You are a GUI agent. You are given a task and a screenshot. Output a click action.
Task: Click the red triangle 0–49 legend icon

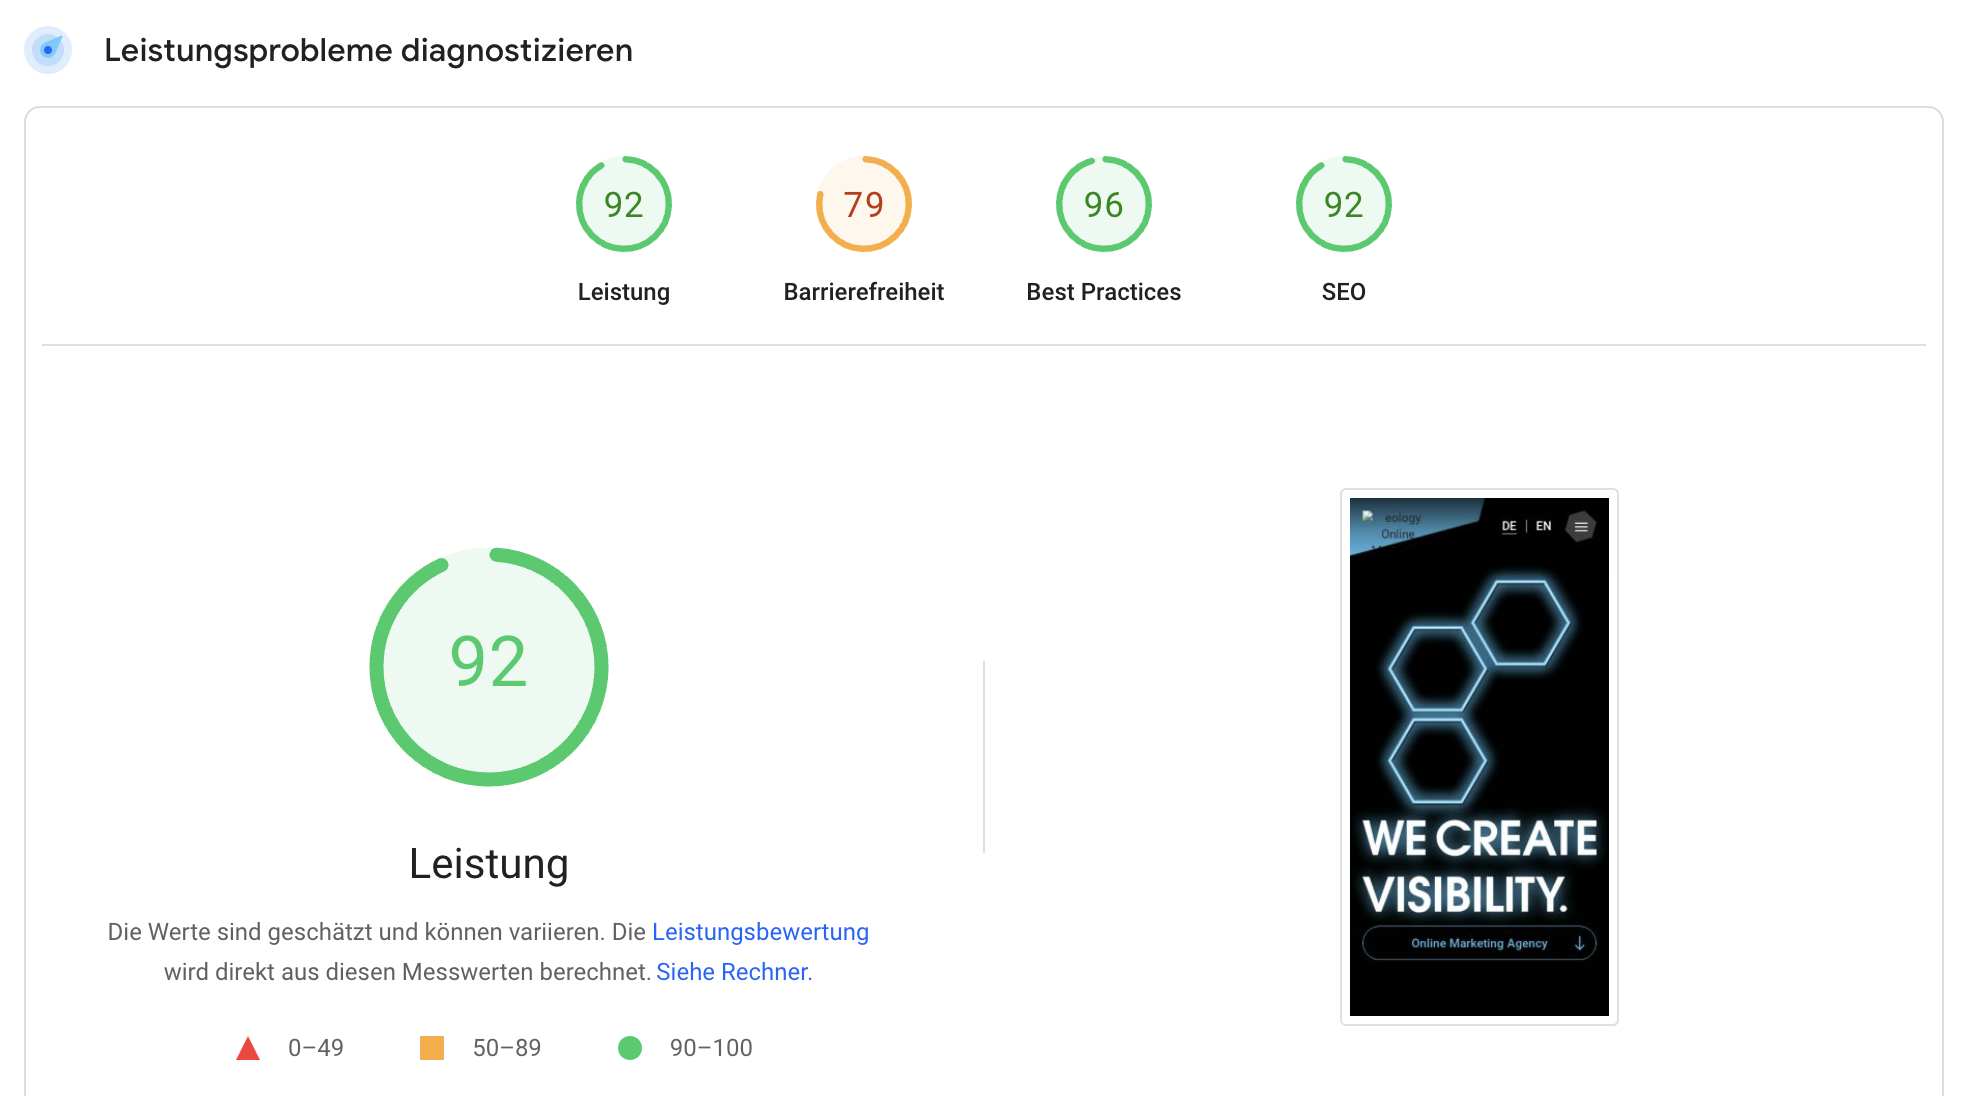pyautogui.click(x=248, y=1048)
